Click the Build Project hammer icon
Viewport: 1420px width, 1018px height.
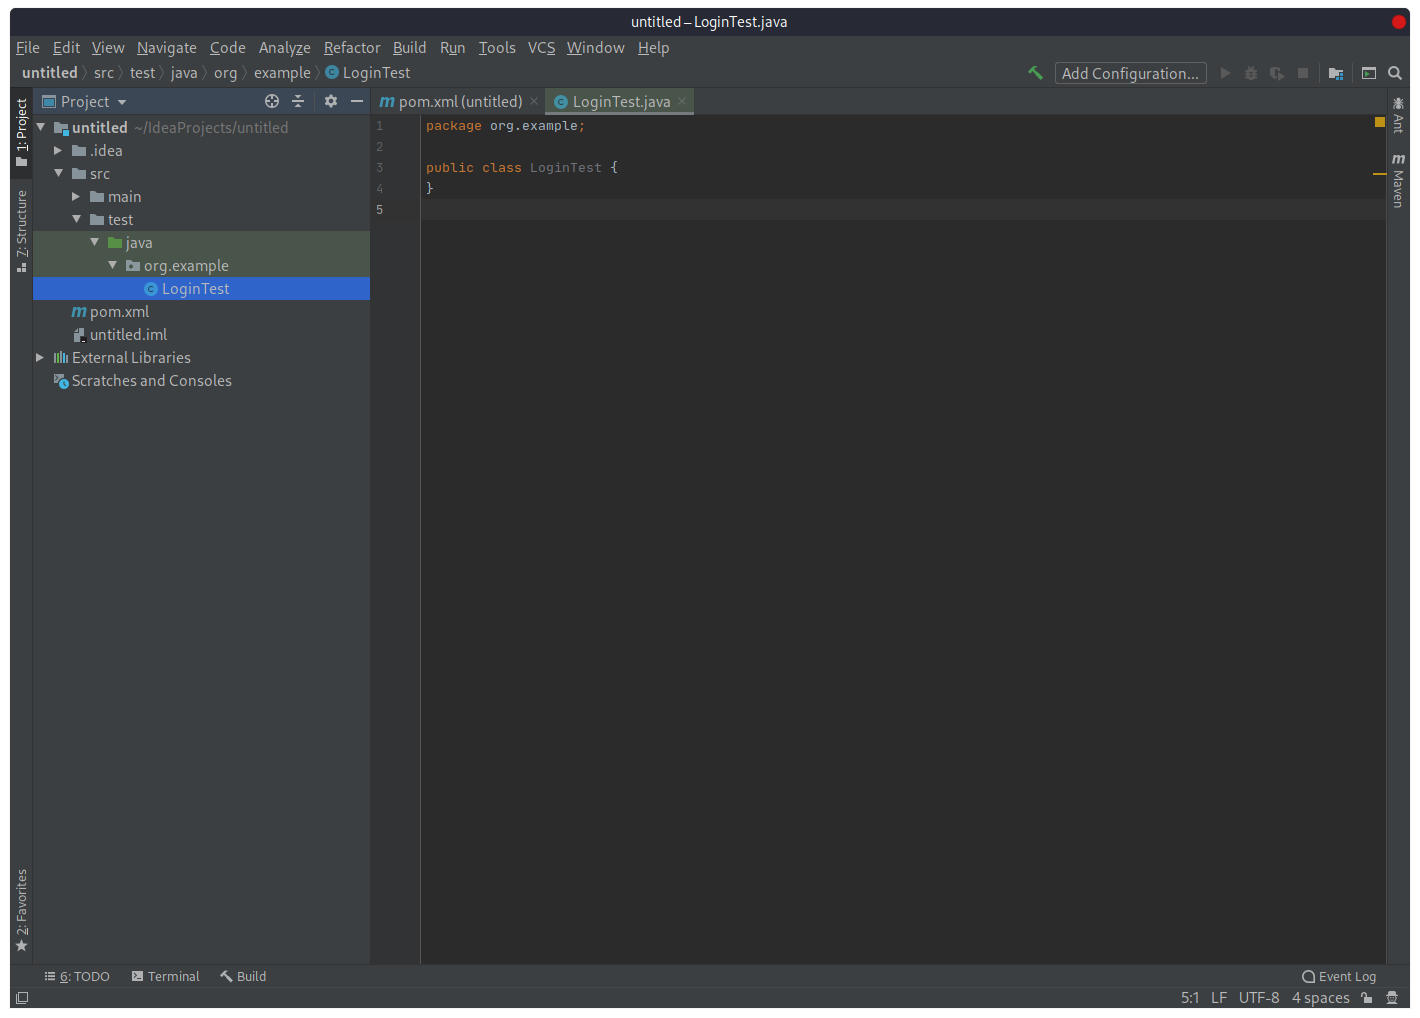(1035, 72)
